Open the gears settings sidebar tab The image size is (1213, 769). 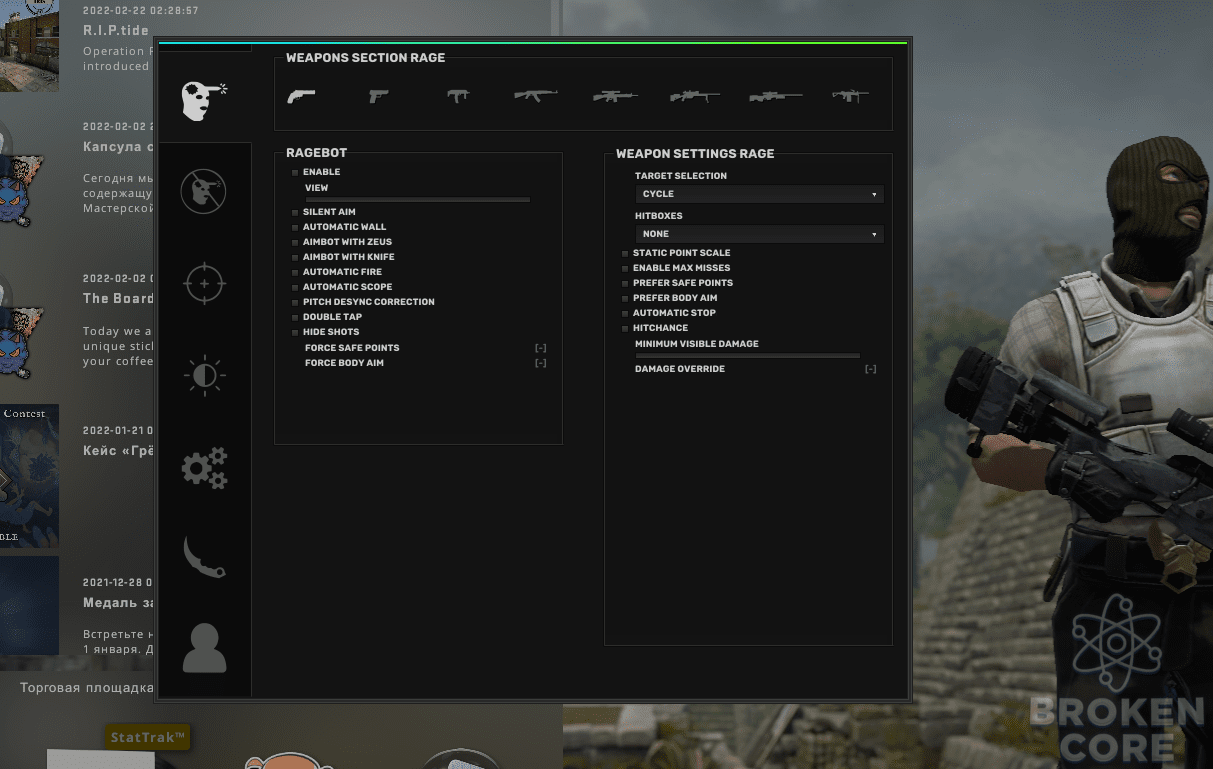point(205,468)
